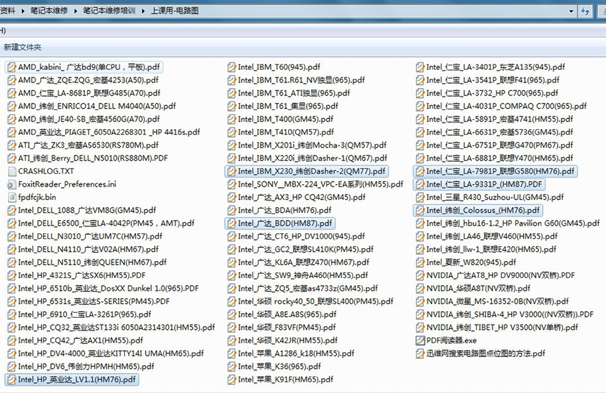Select AMD_英业达_PIAGET_6050A2268301 _HP 4416s.pdf

(x=109, y=132)
